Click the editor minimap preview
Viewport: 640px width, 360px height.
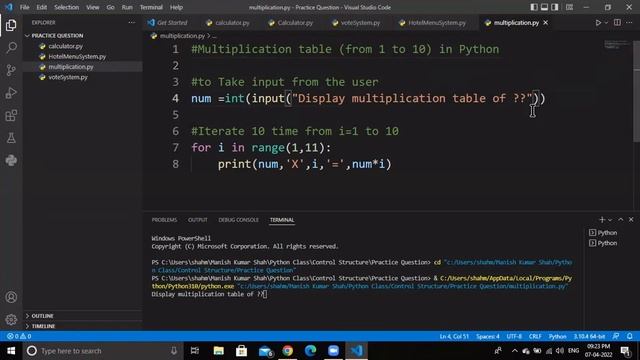tap(617, 45)
